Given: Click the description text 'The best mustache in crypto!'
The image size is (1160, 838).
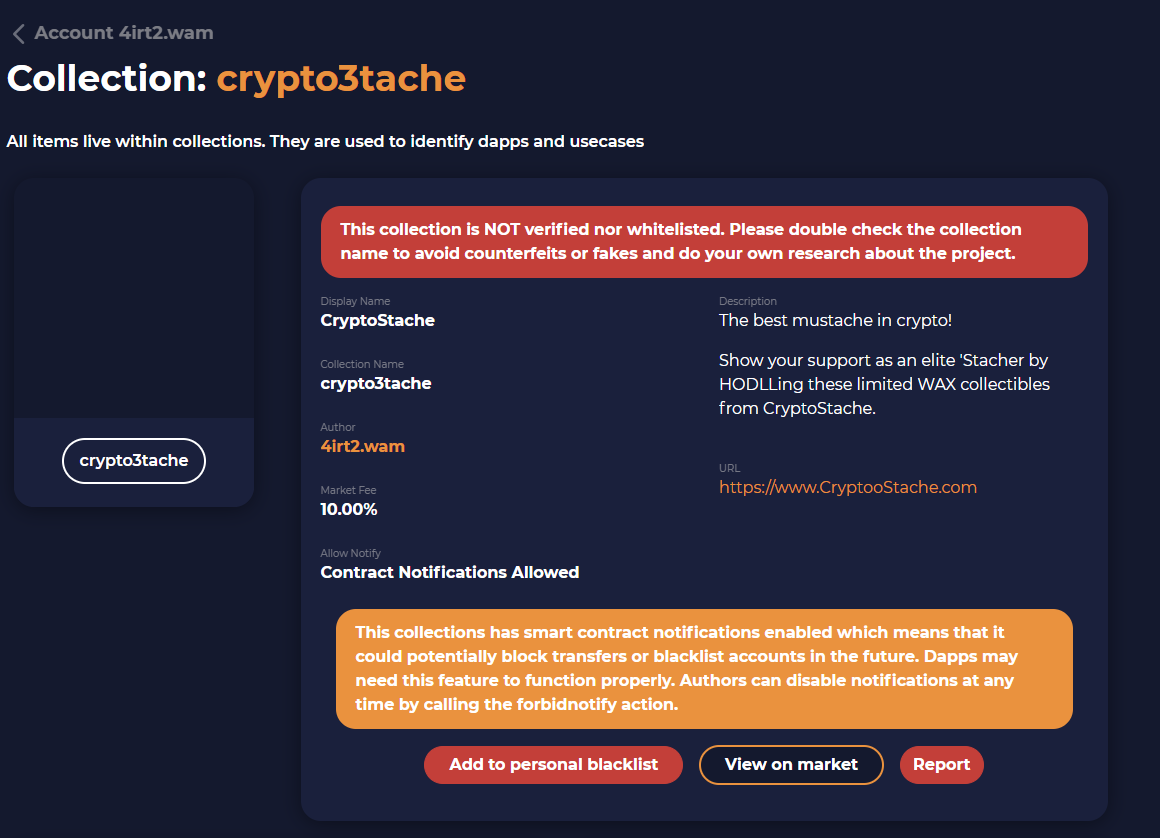Looking at the screenshot, I should coord(835,320).
